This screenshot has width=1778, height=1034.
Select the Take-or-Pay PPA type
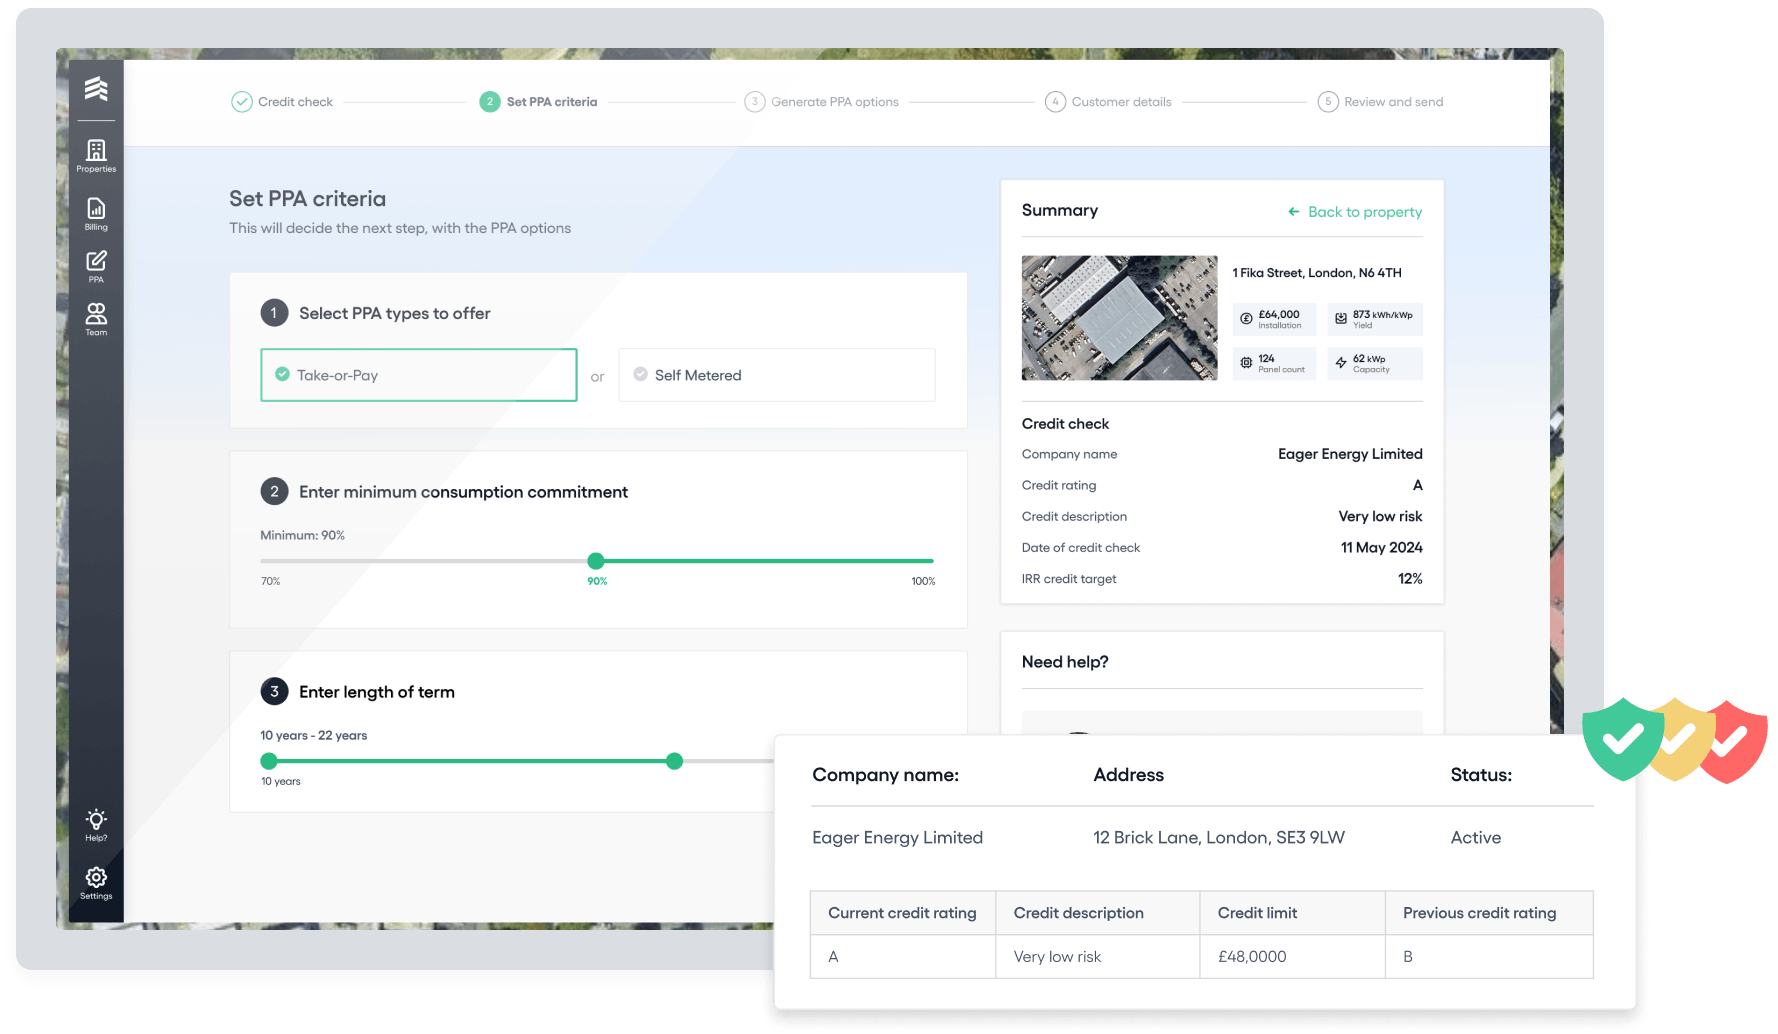pos(418,375)
